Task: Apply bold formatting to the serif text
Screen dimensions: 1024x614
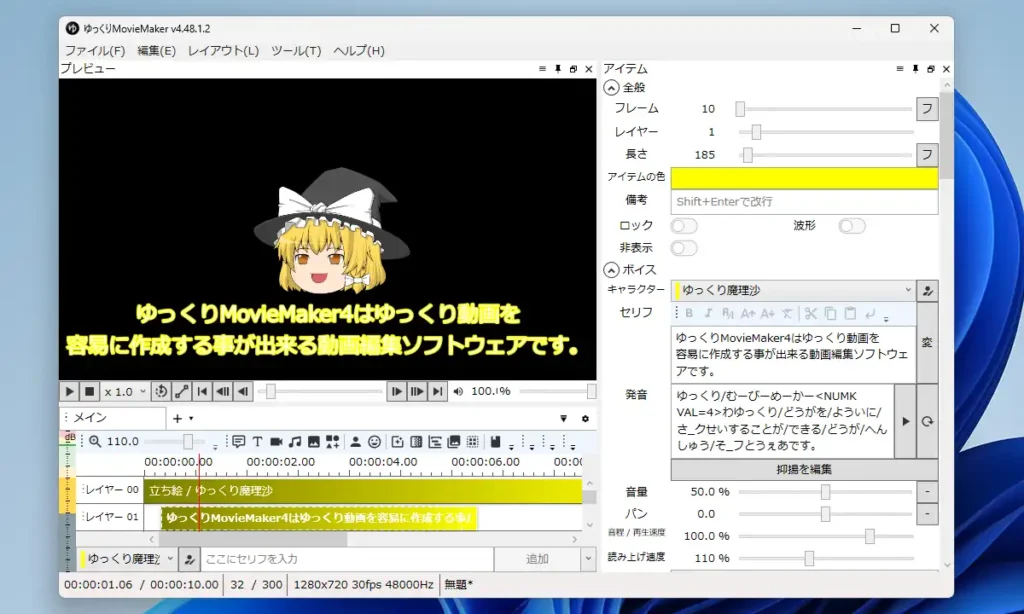Action: coord(690,313)
